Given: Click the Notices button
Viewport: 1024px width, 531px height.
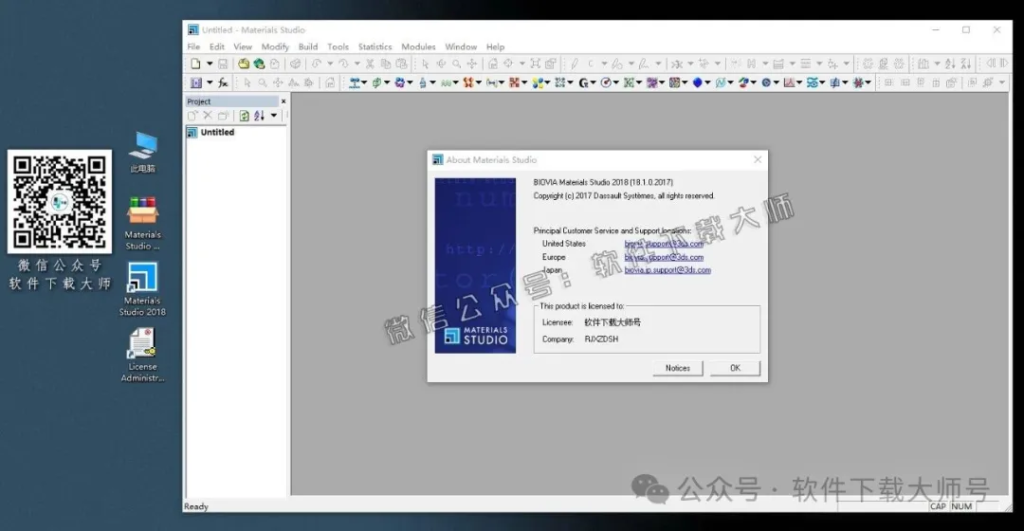Looking at the screenshot, I should [x=677, y=368].
